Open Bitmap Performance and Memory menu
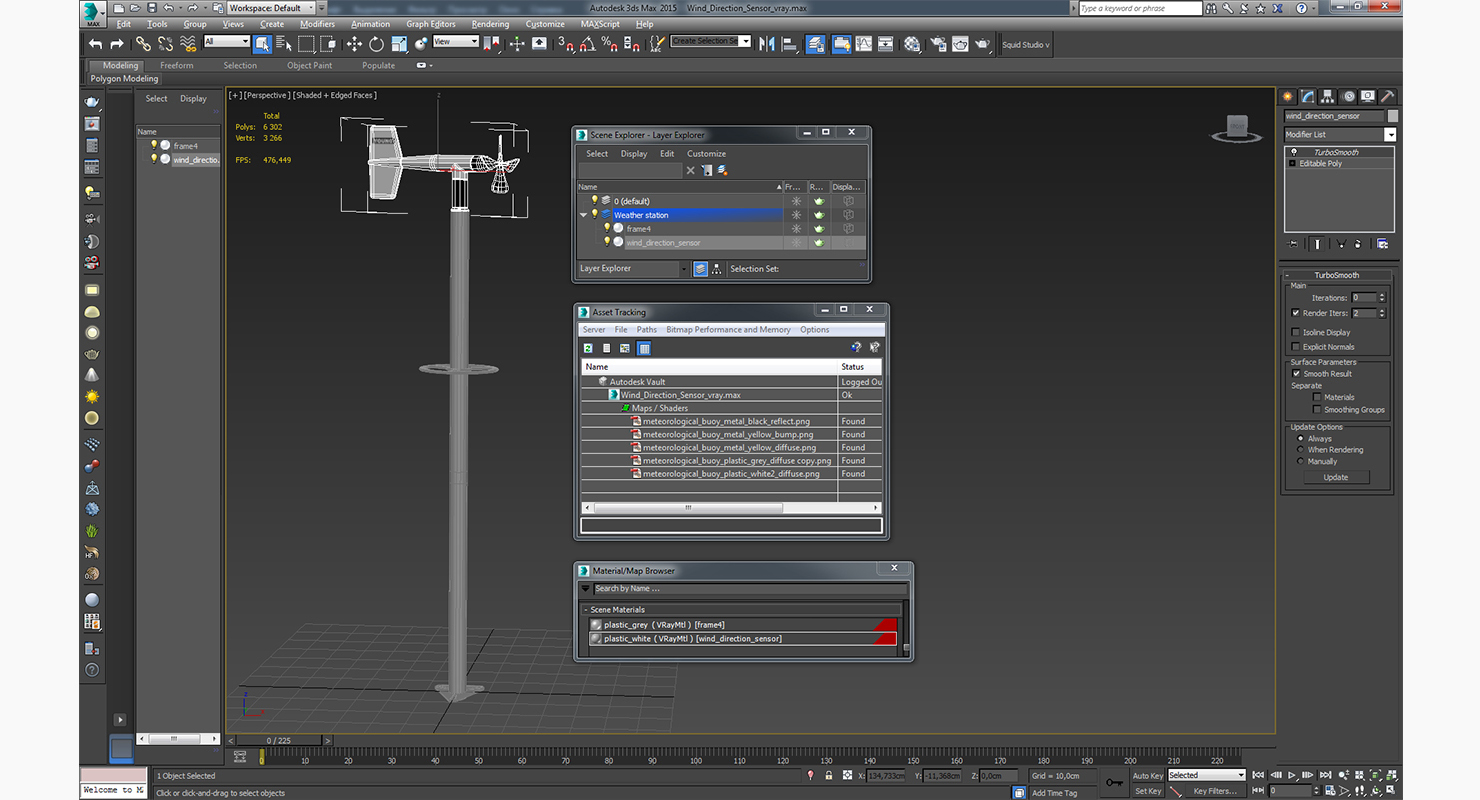 click(728, 330)
